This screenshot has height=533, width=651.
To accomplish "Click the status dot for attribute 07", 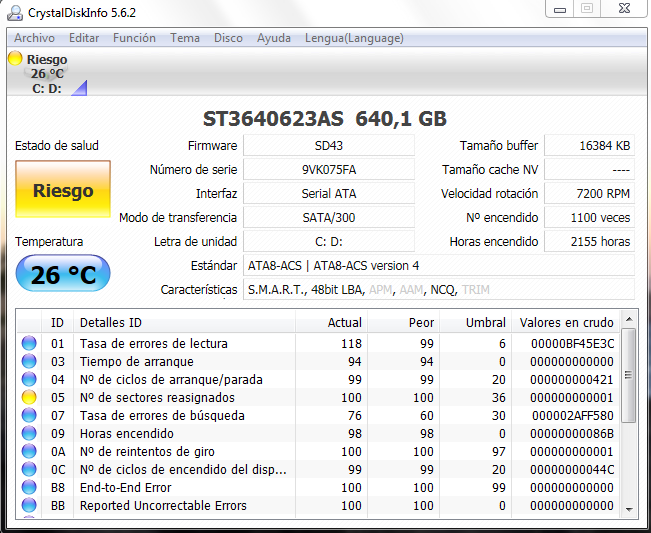I will [x=29, y=415].
